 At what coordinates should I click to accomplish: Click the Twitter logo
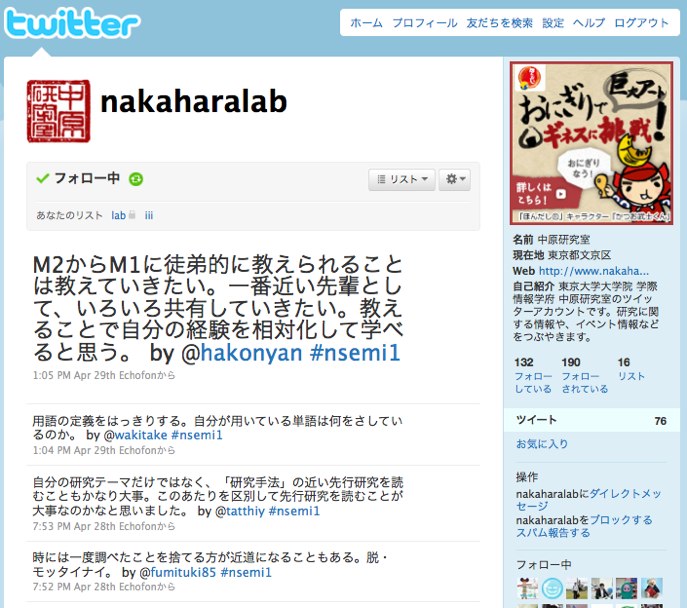tap(72, 23)
